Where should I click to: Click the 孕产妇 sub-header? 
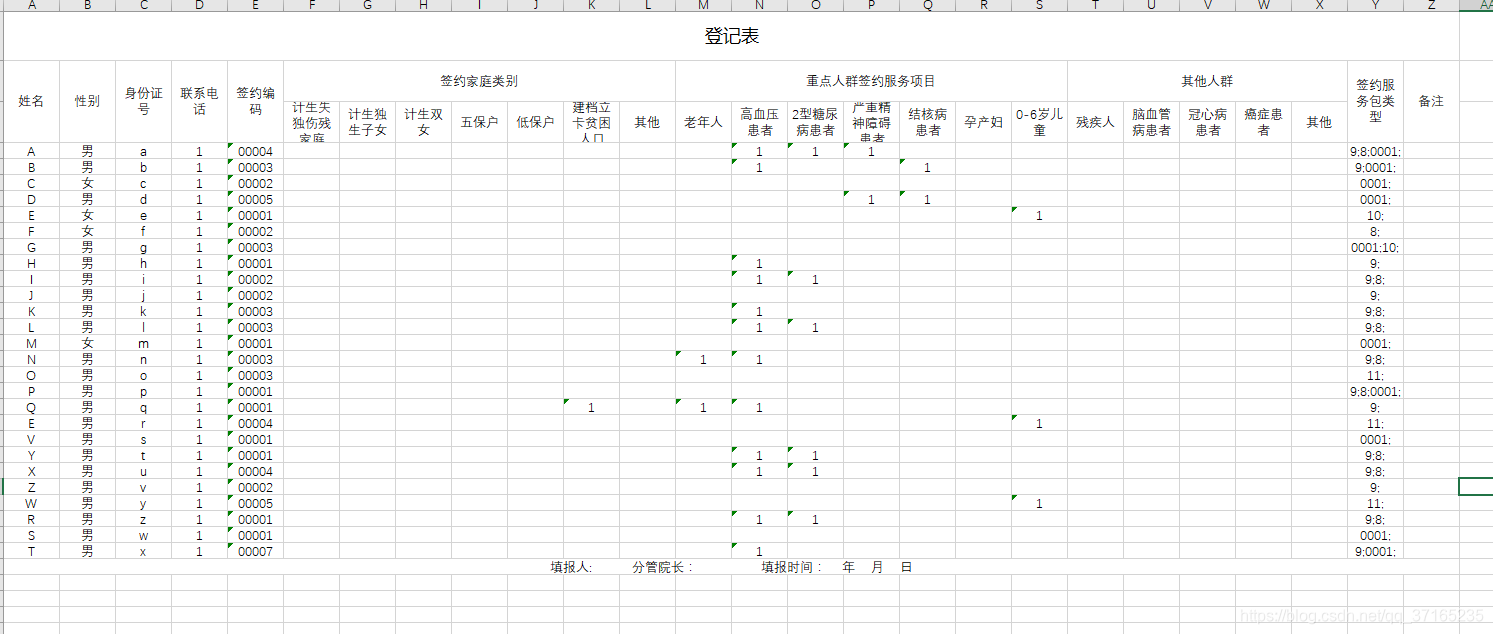coord(983,122)
